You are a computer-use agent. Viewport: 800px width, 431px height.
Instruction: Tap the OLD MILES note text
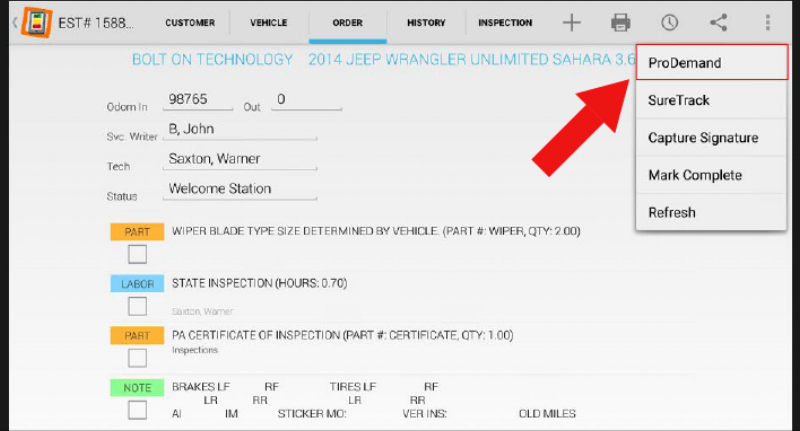coord(547,414)
